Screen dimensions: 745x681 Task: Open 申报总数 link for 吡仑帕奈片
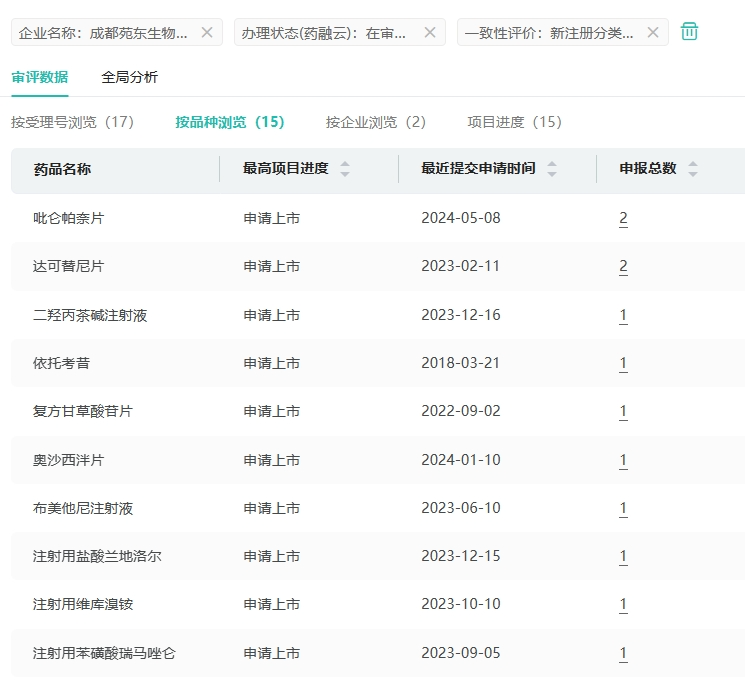(x=623, y=218)
